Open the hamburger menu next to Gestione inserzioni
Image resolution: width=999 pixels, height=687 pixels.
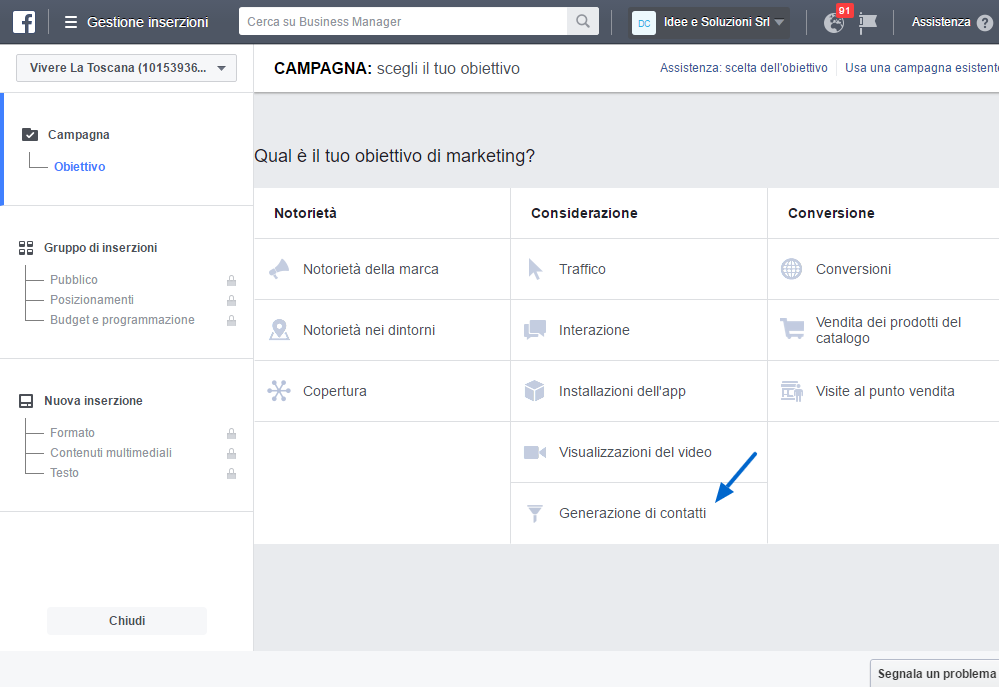pyautogui.click(x=71, y=22)
